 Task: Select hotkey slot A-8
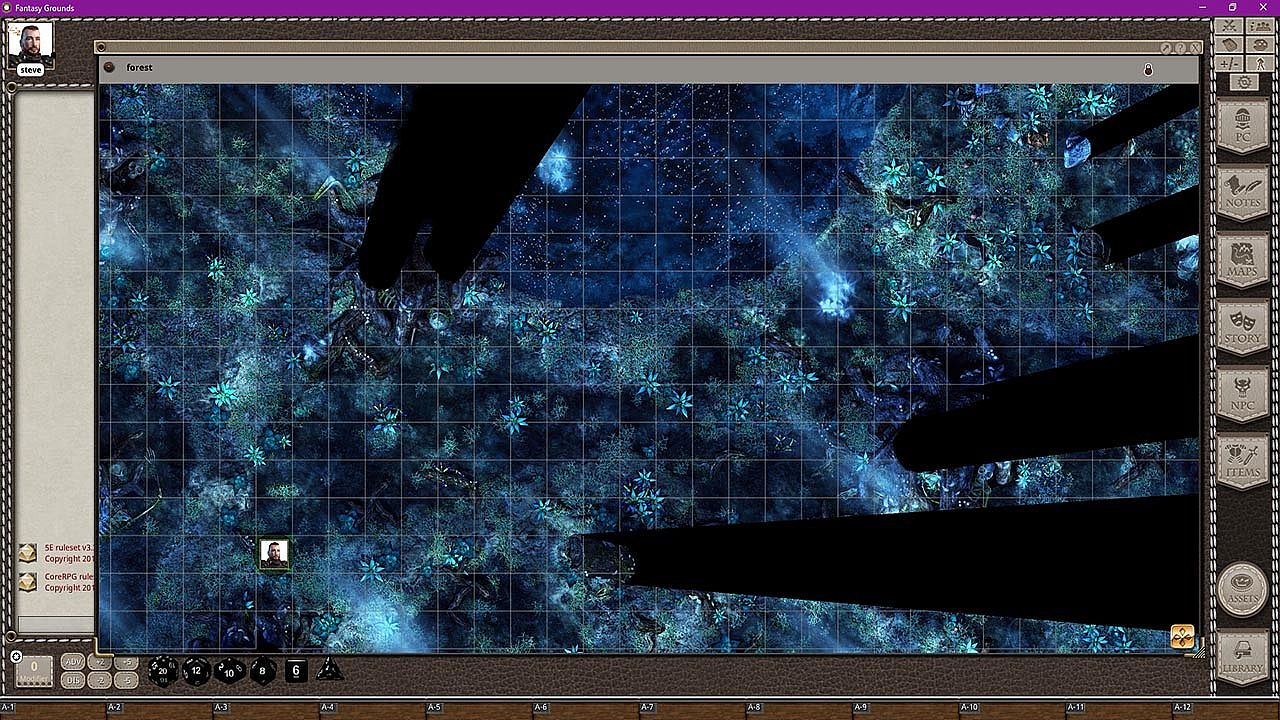pyautogui.click(x=800, y=709)
